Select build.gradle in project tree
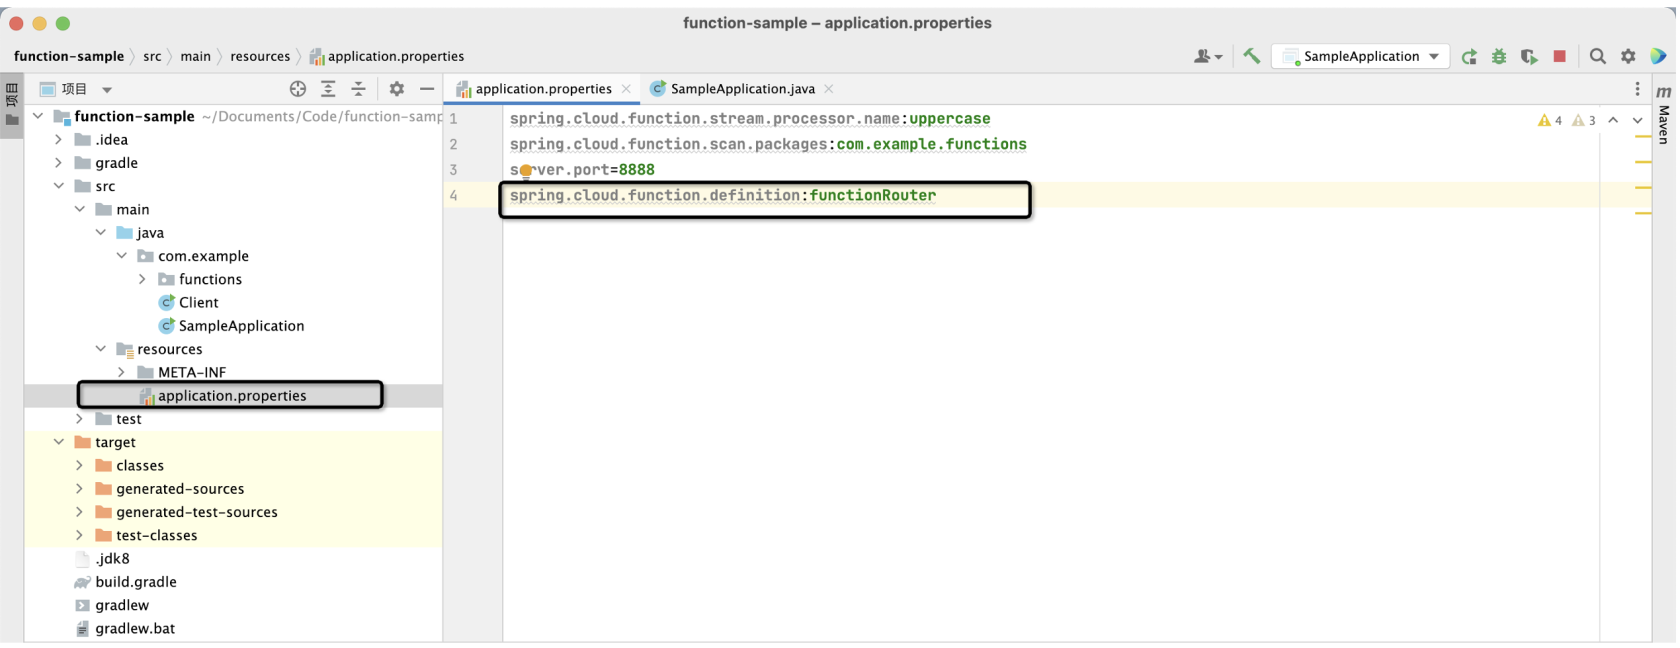The image size is (1680, 648). [135, 582]
